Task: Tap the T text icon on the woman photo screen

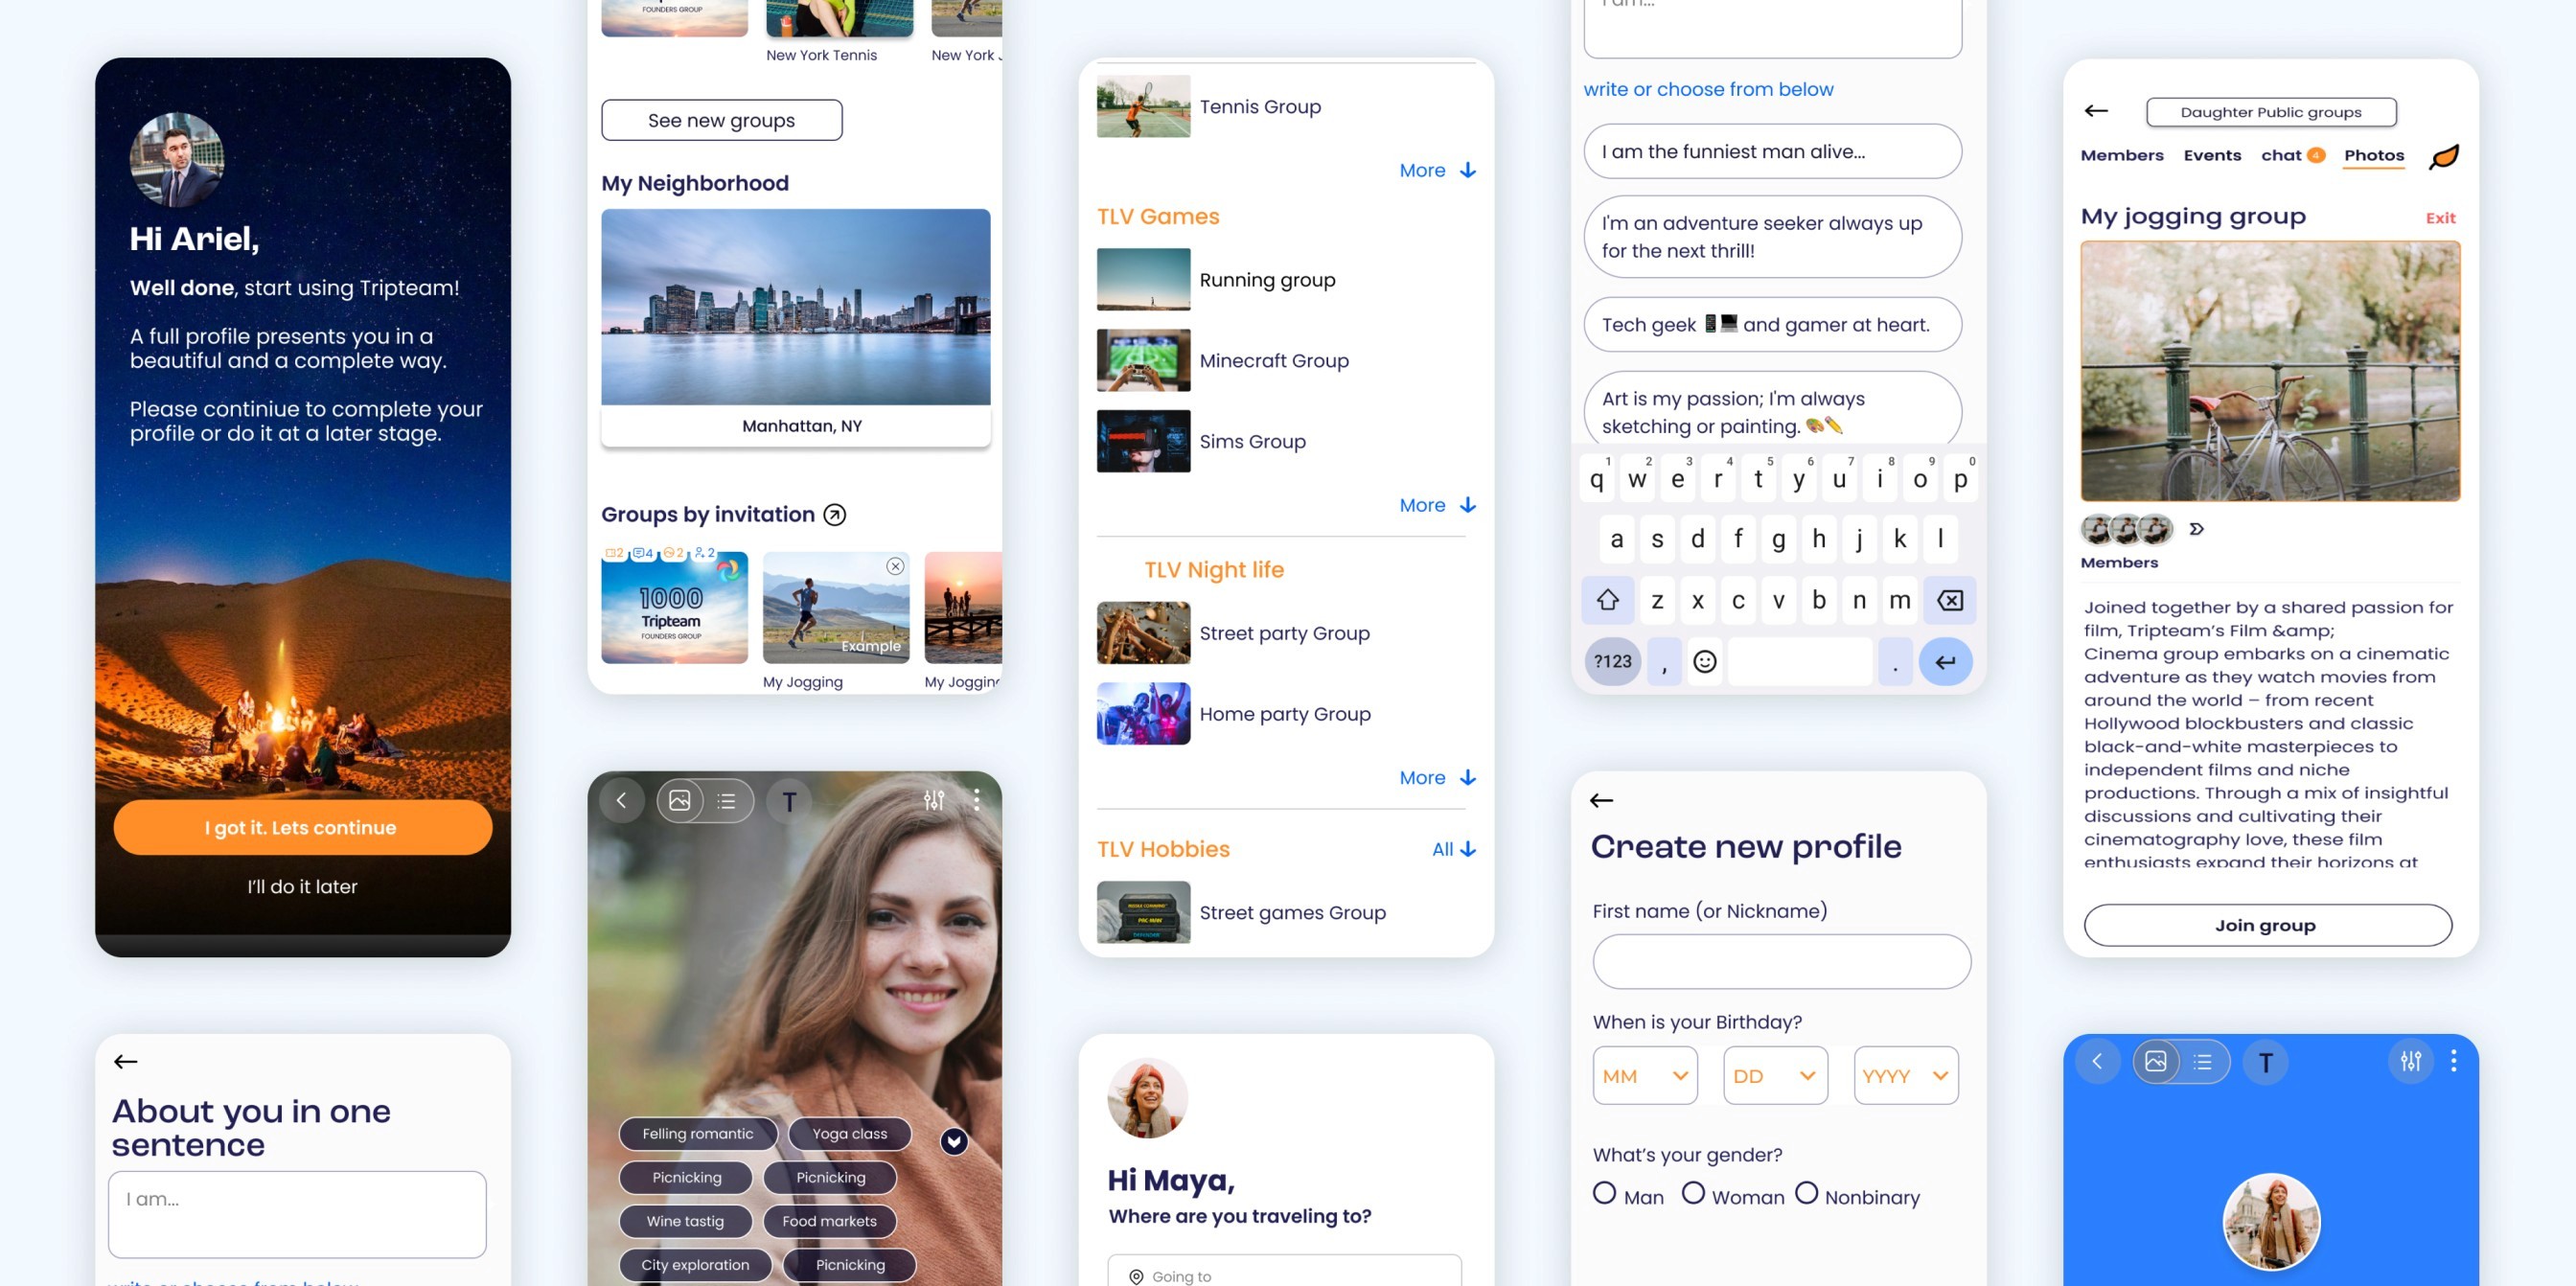Action: pyautogui.click(x=789, y=801)
